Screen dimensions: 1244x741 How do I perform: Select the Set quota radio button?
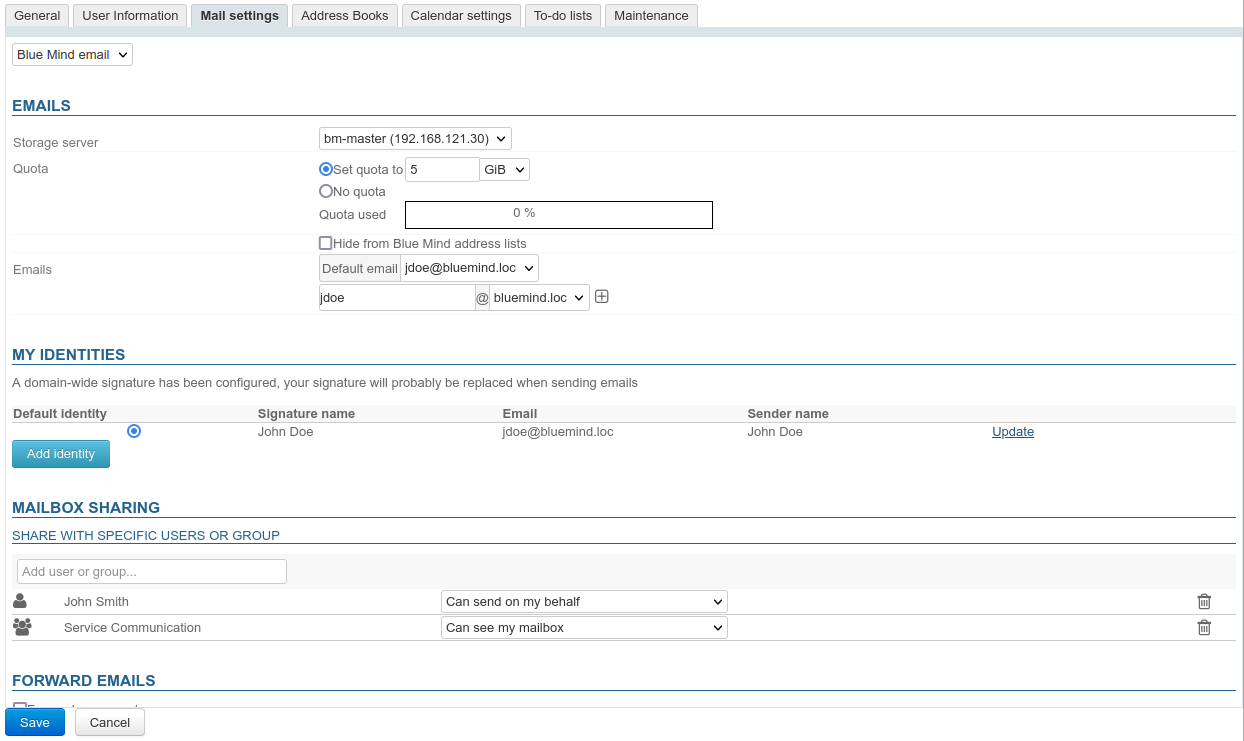tap(326, 170)
